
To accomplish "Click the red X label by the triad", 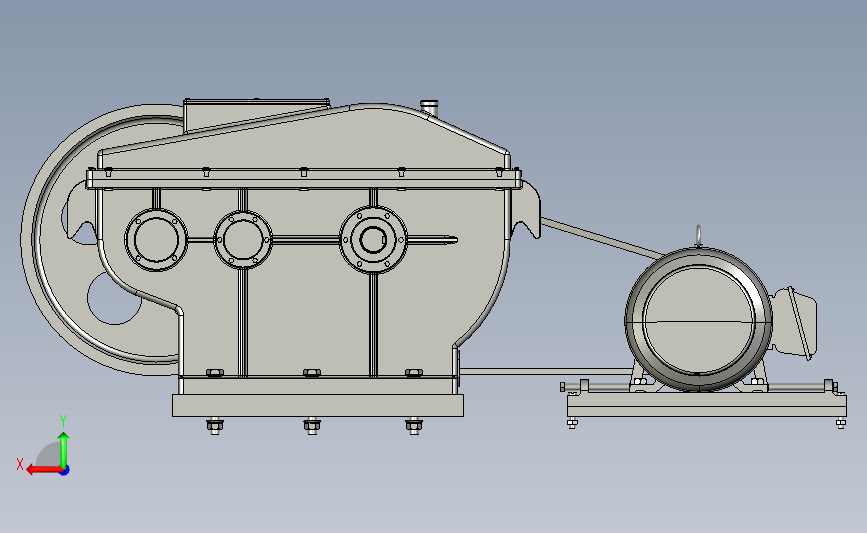I will [x=20, y=464].
